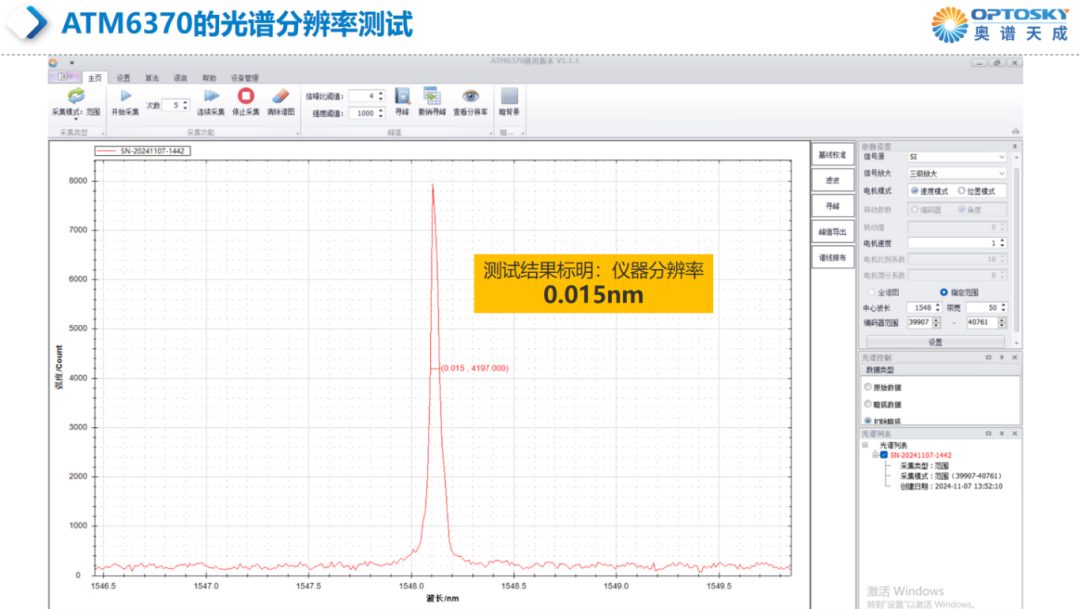Select the 全谱图 radio button
1080x609 pixels.
click(871, 293)
